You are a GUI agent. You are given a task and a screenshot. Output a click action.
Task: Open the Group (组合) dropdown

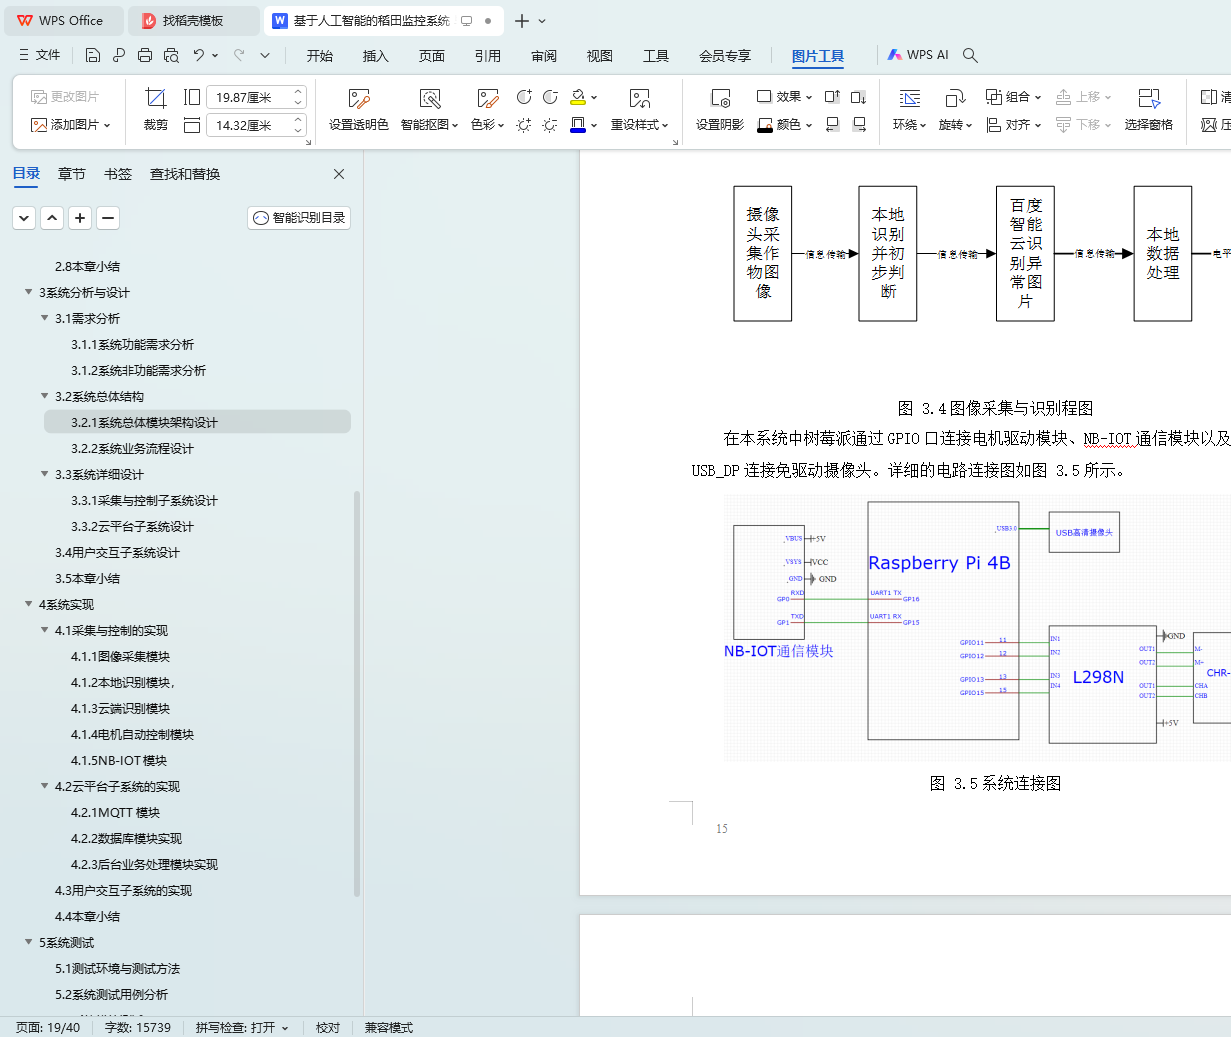(1014, 97)
